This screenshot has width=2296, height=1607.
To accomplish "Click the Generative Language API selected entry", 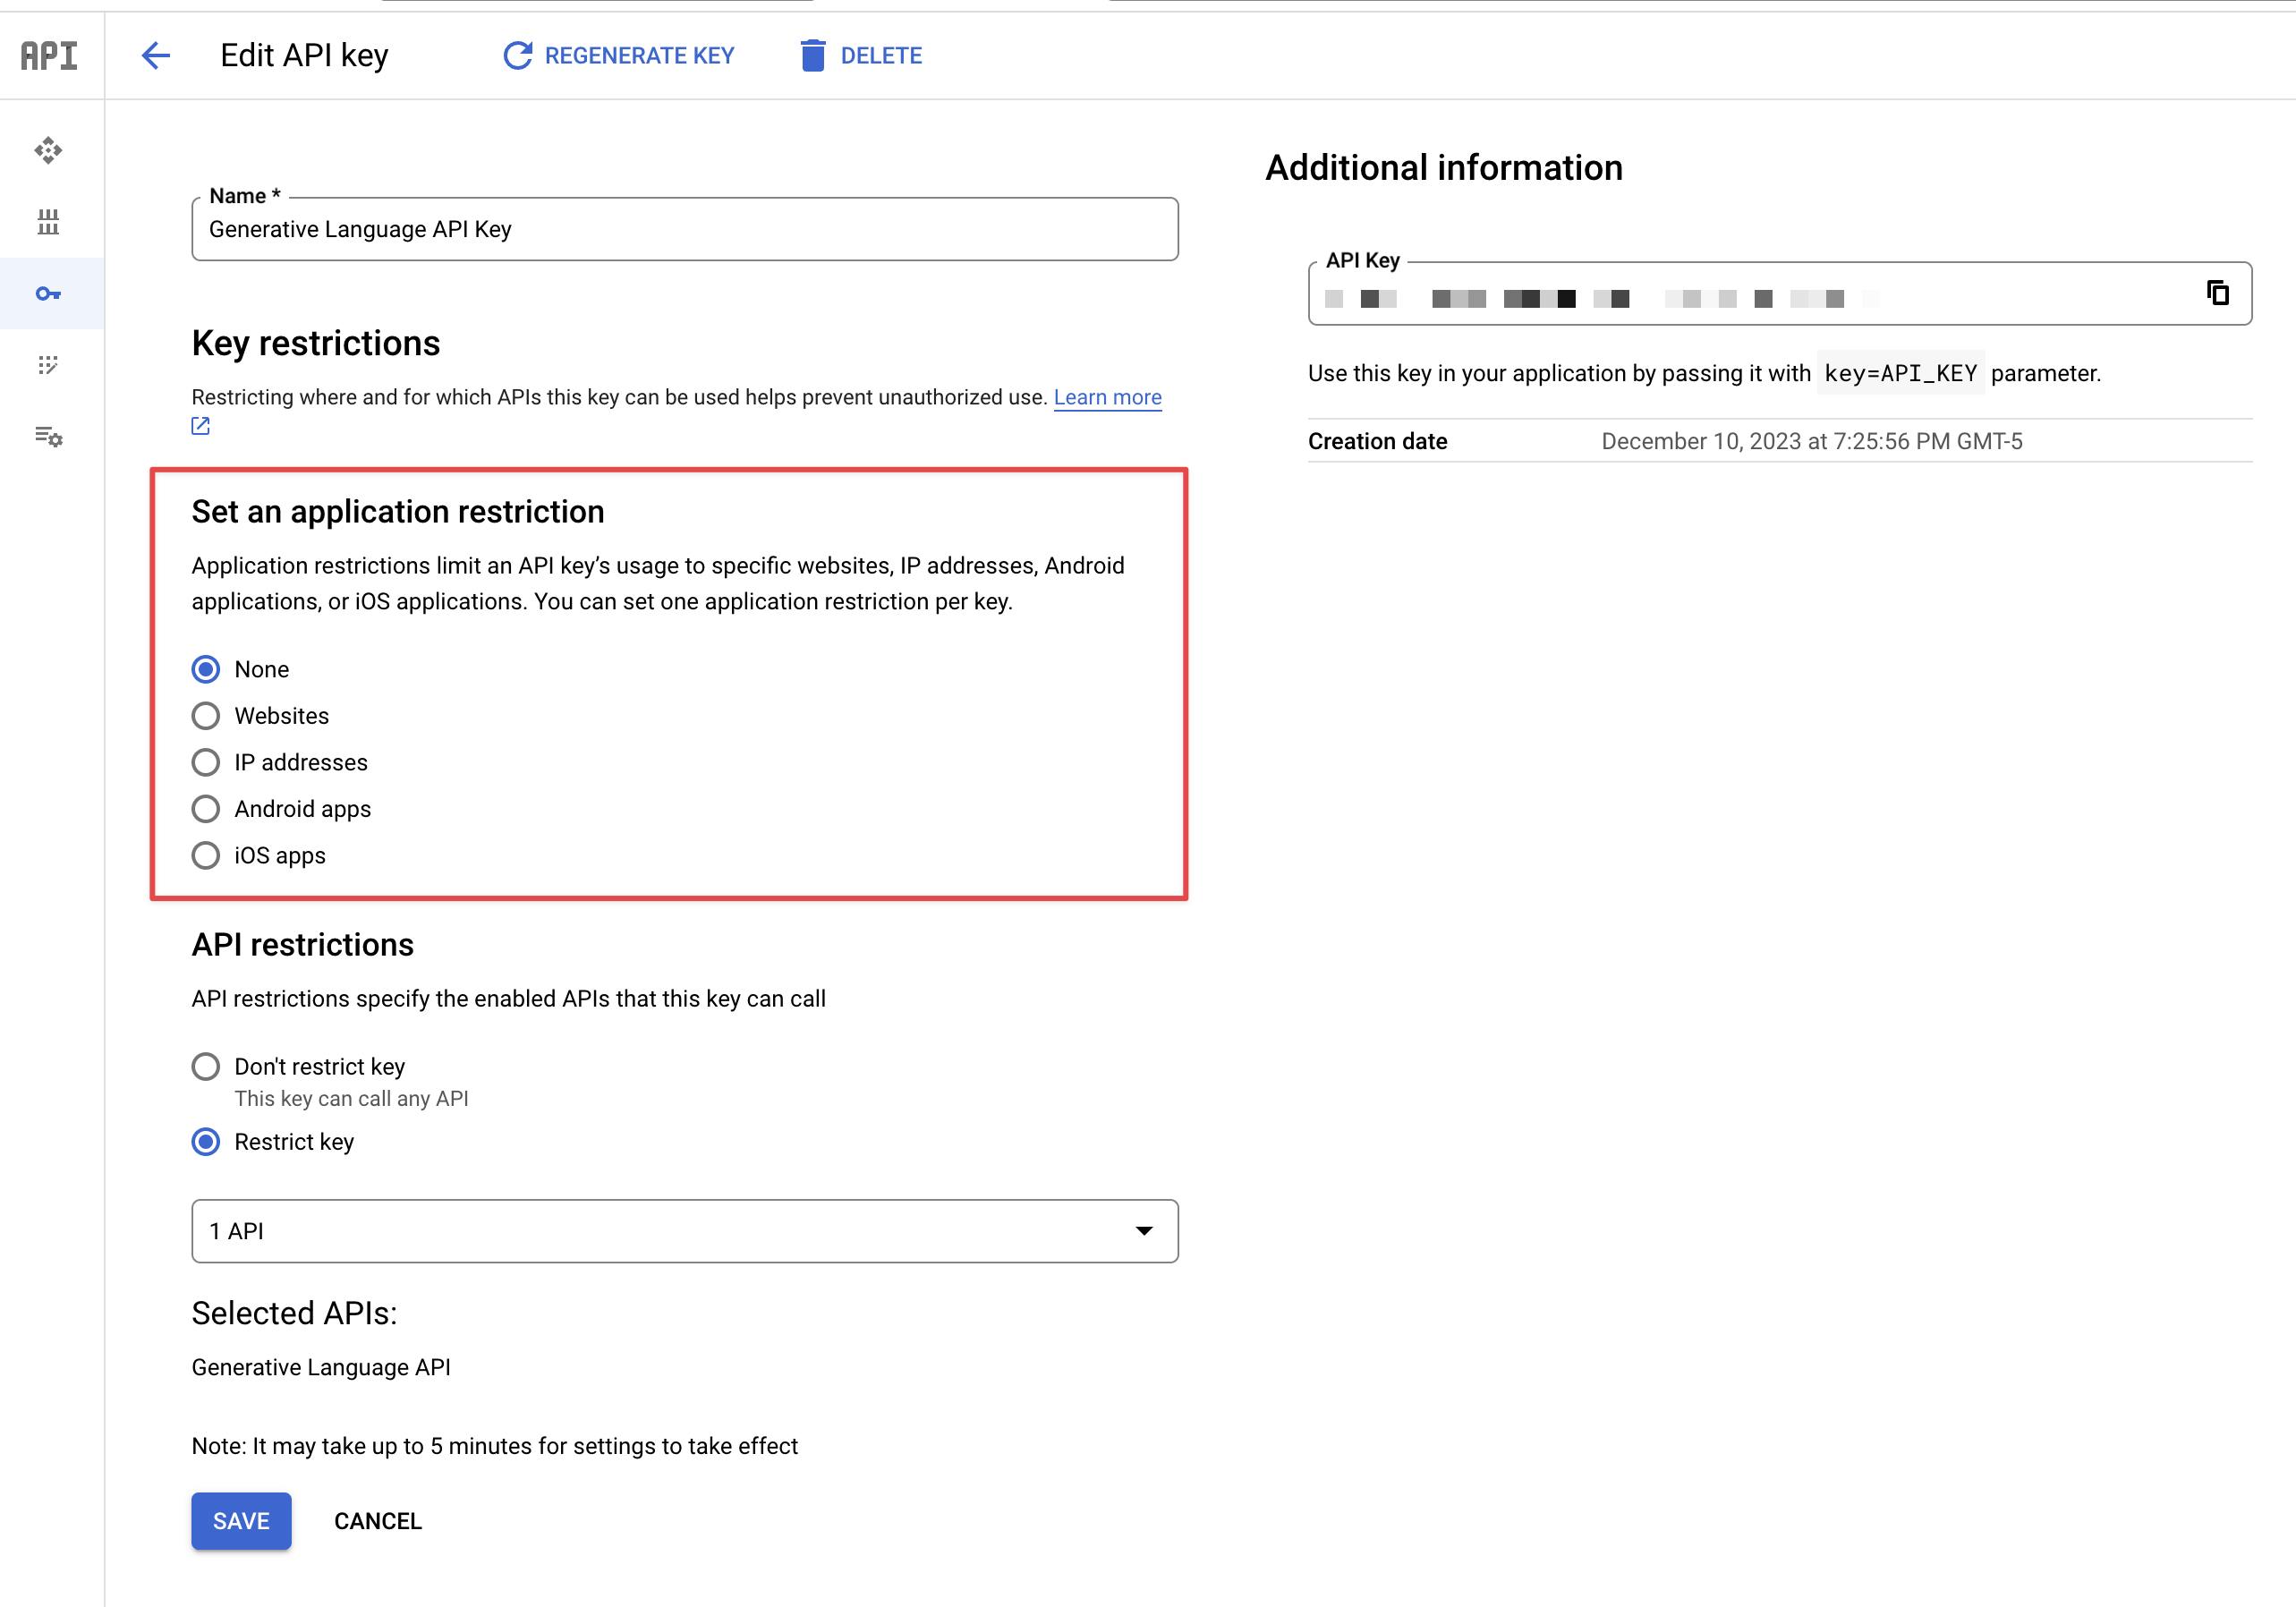I will (x=321, y=1367).
